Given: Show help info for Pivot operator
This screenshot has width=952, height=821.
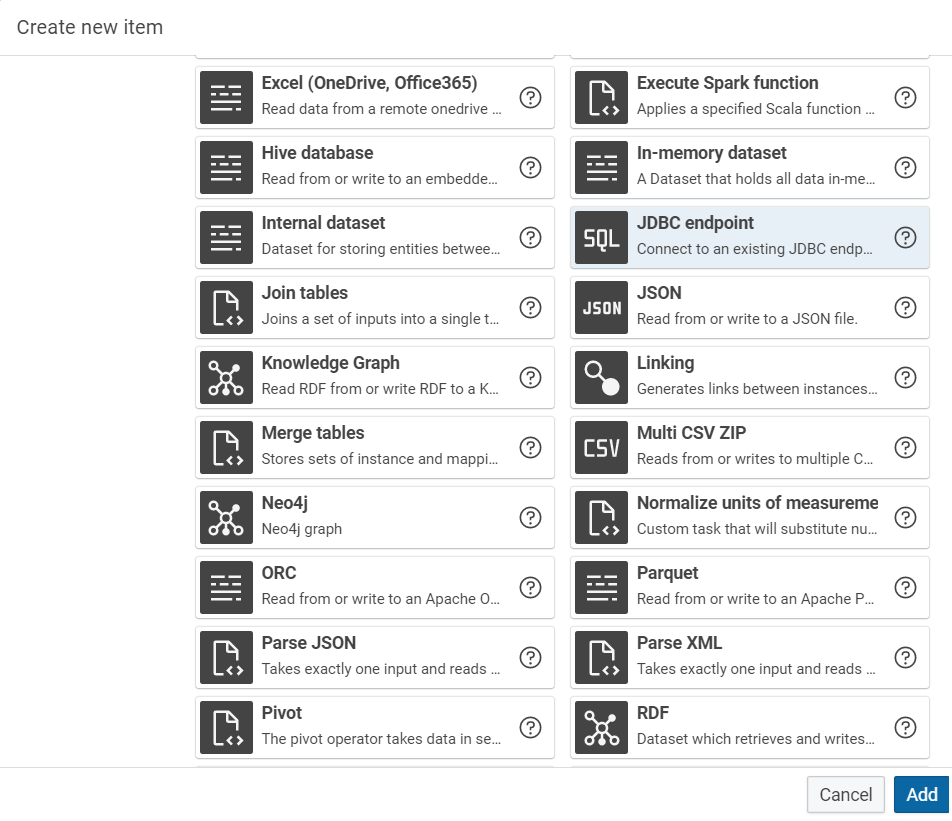Looking at the screenshot, I should pyautogui.click(x=531, y=728).
